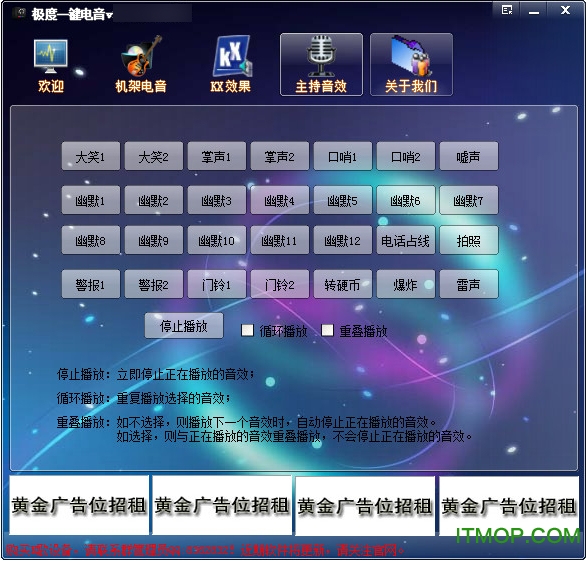This screenshot has width=586, height=561.
Task: Play the 门铃1 doorbell effect
Action: point(217,284)
